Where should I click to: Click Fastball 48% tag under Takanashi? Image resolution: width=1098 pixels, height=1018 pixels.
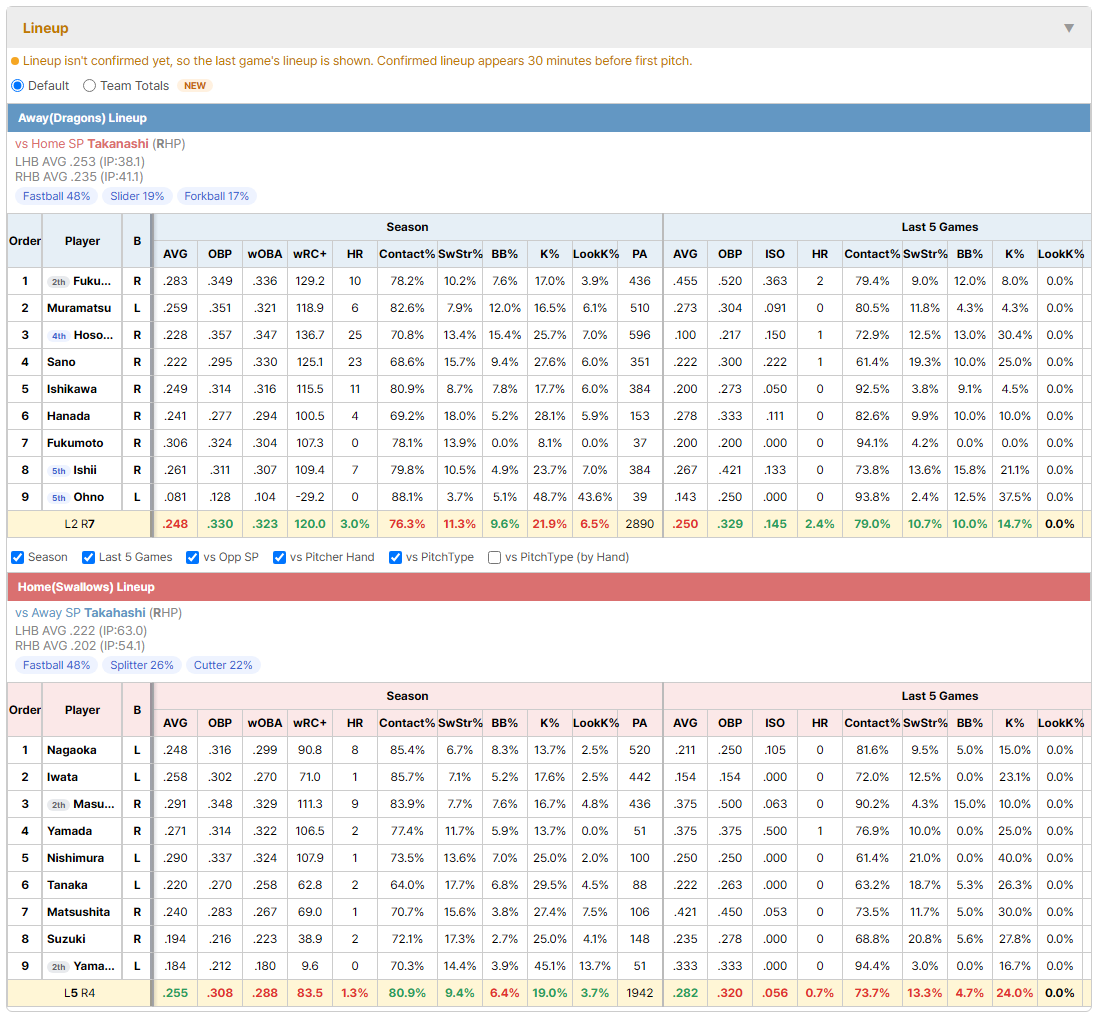(57, 196)
